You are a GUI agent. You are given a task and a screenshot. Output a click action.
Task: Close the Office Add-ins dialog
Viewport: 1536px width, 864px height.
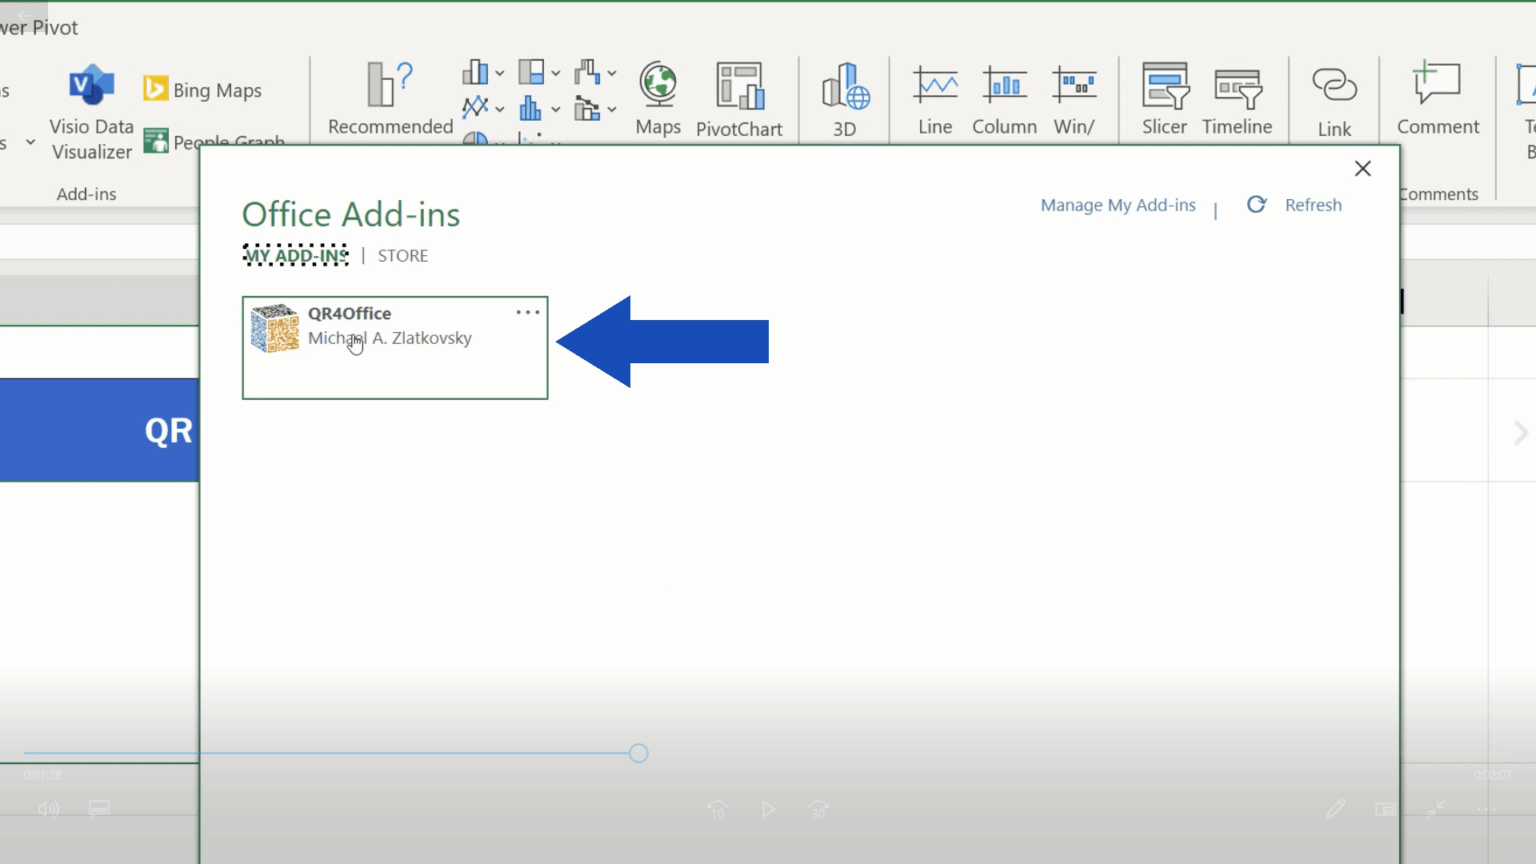pos(1362,169)
